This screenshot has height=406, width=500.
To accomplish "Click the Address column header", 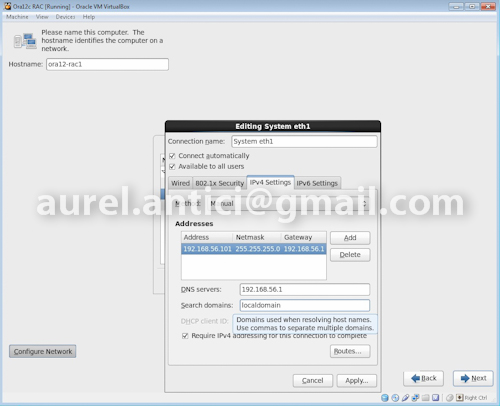I will tap(207, 237).
